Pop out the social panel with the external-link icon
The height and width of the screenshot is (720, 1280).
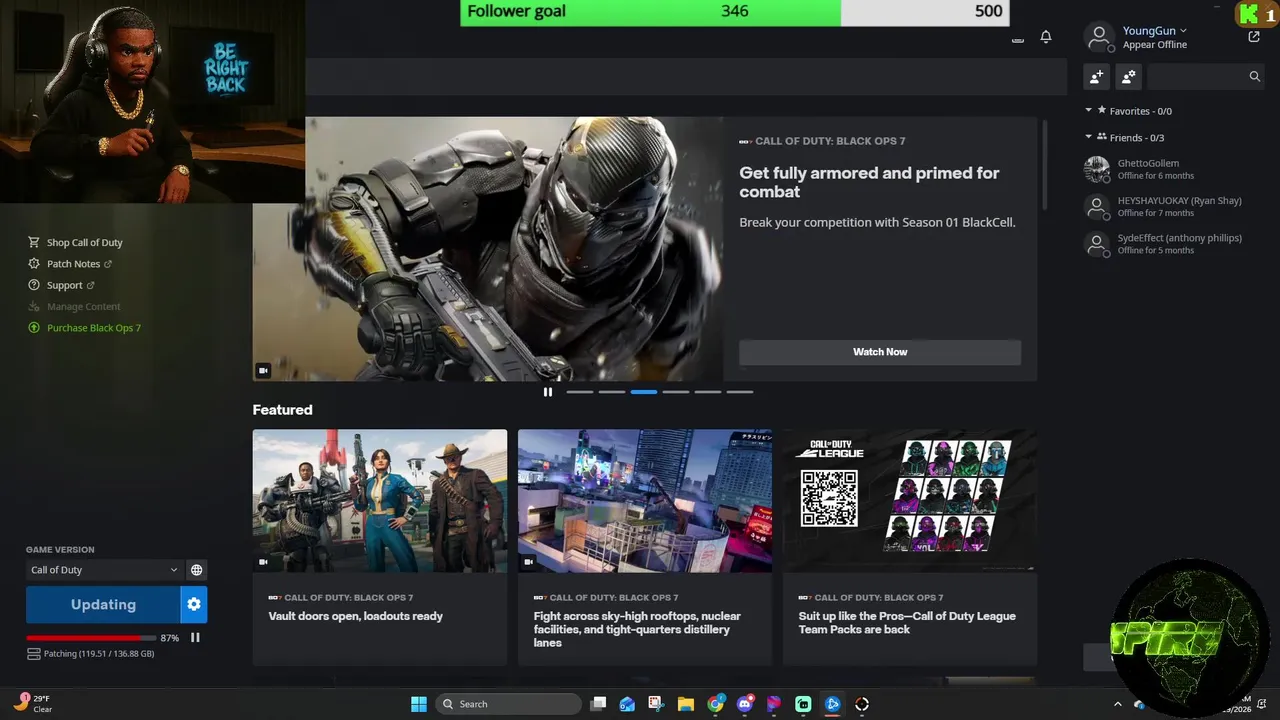1254,37
